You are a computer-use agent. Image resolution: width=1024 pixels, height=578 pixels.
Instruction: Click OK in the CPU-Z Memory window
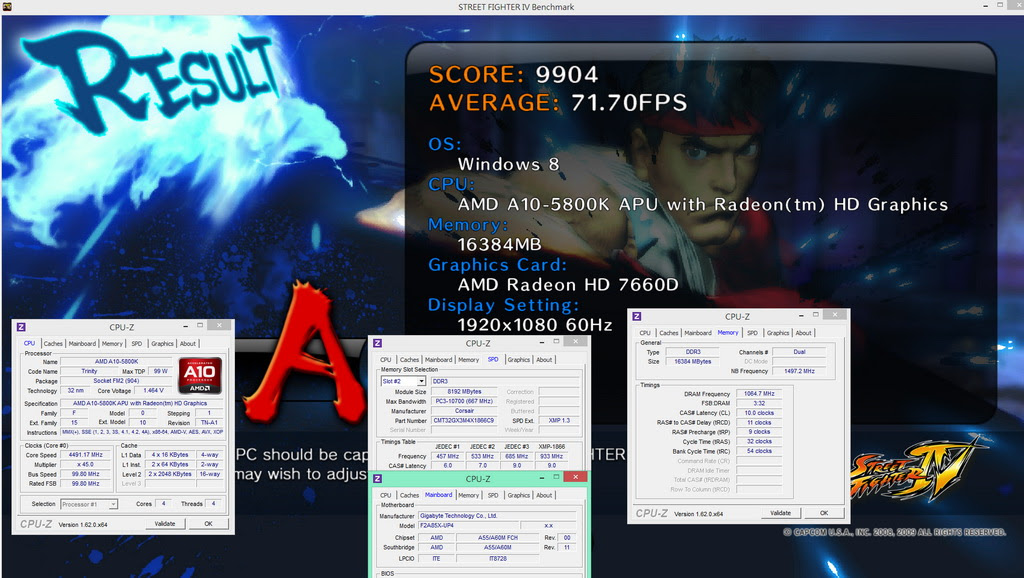coord(824,513)
